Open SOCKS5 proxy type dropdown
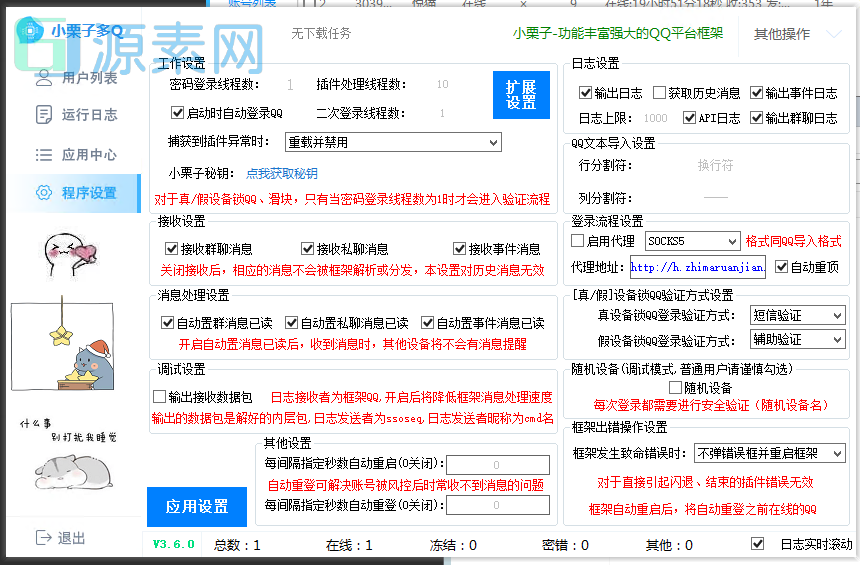 [x=693, y=241]
